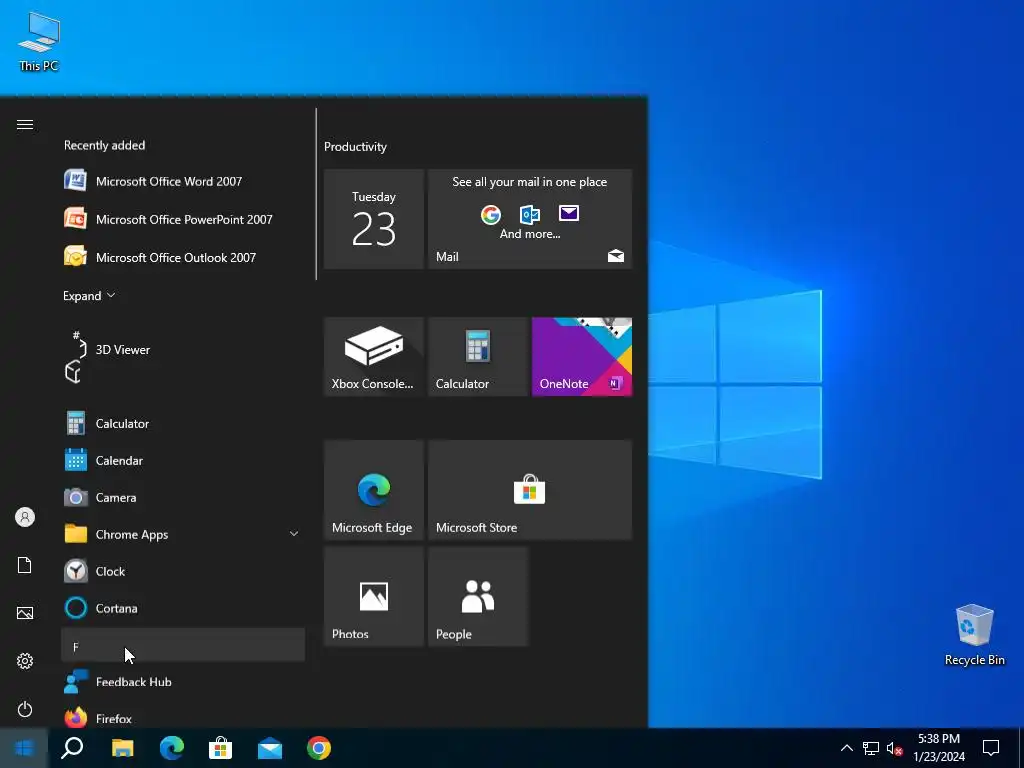The height and width of the screenshot is (768, 1024).
Task: Open the Action Center notifications
Action: tap(991, 748)
